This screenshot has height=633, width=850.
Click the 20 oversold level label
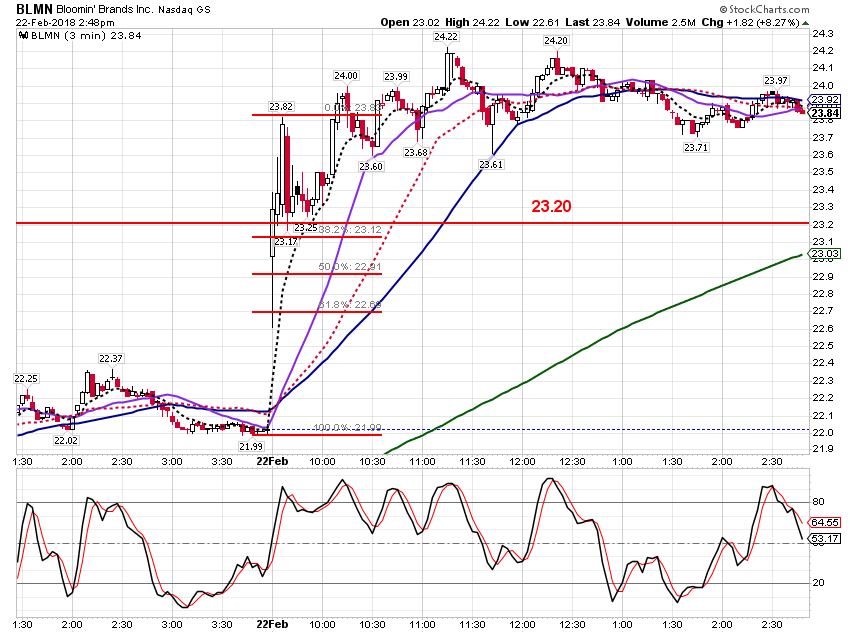click(x=819, y=583)
